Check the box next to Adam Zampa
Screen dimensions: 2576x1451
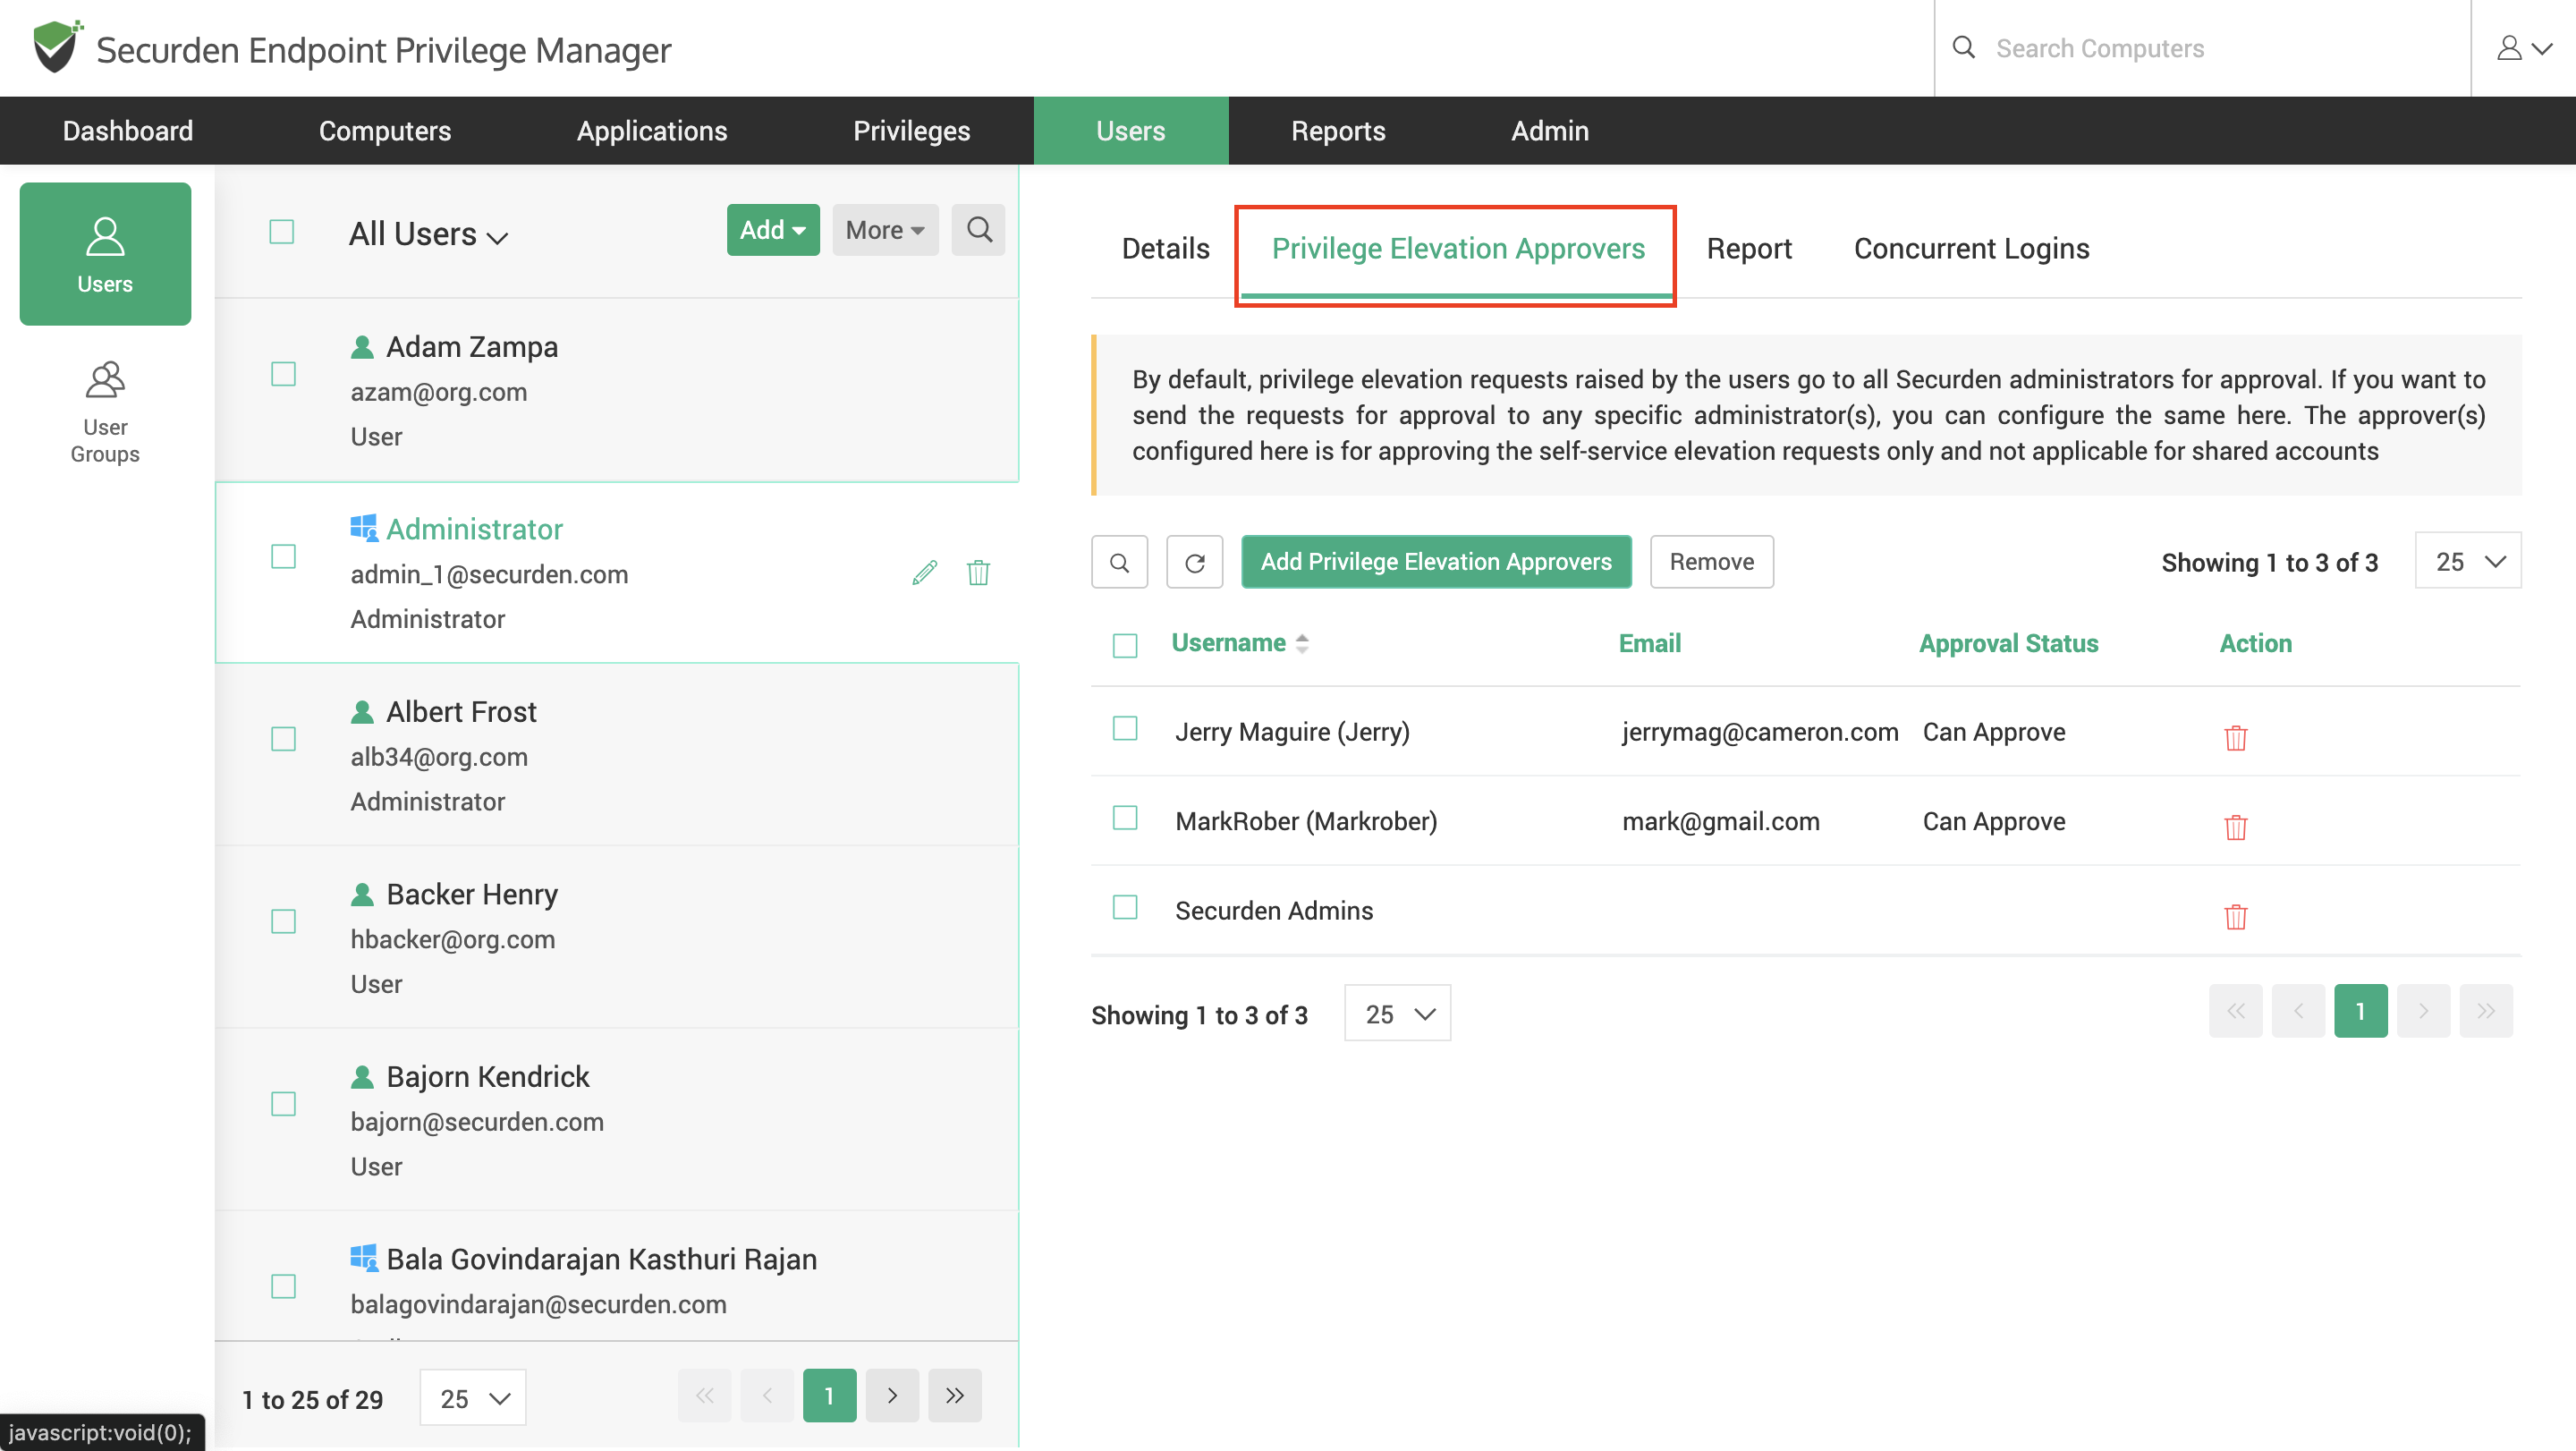(283, 374)
